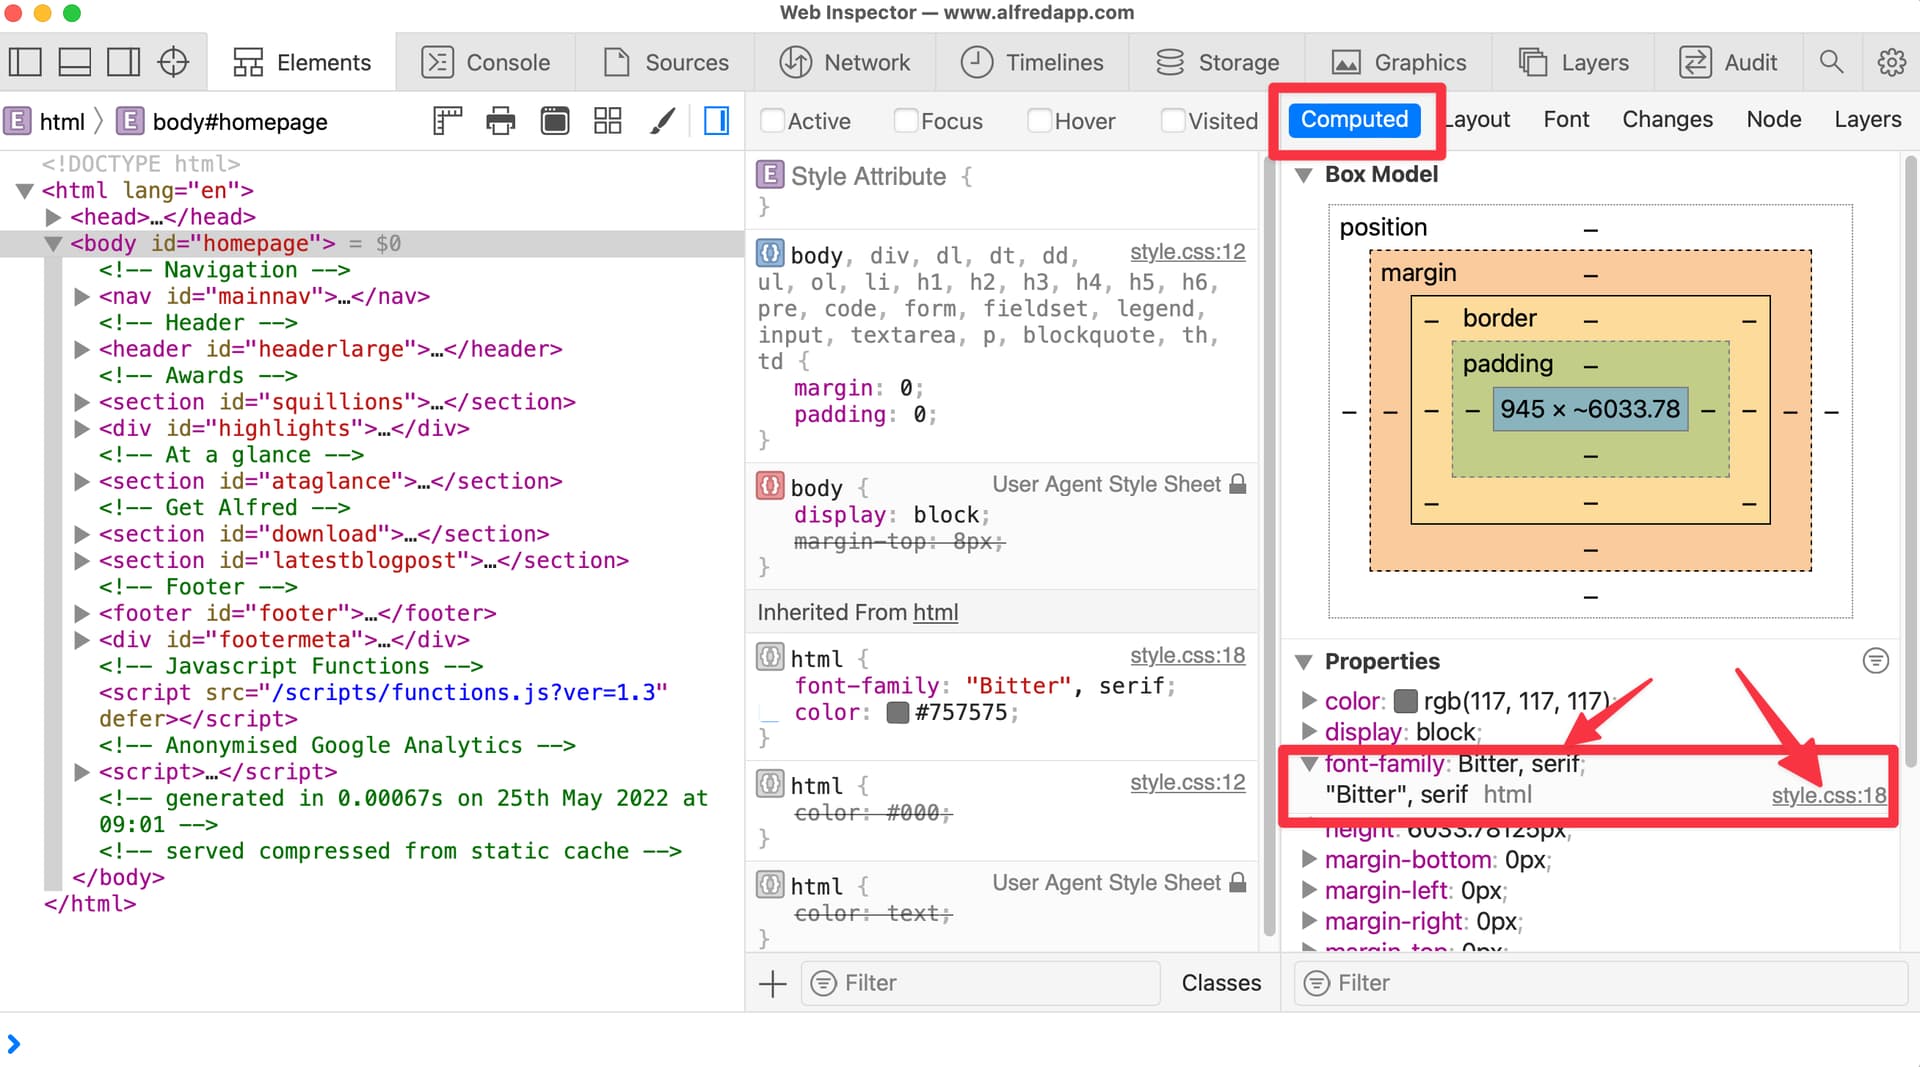Expand the margin-bottom computed property

[1308, 860]
